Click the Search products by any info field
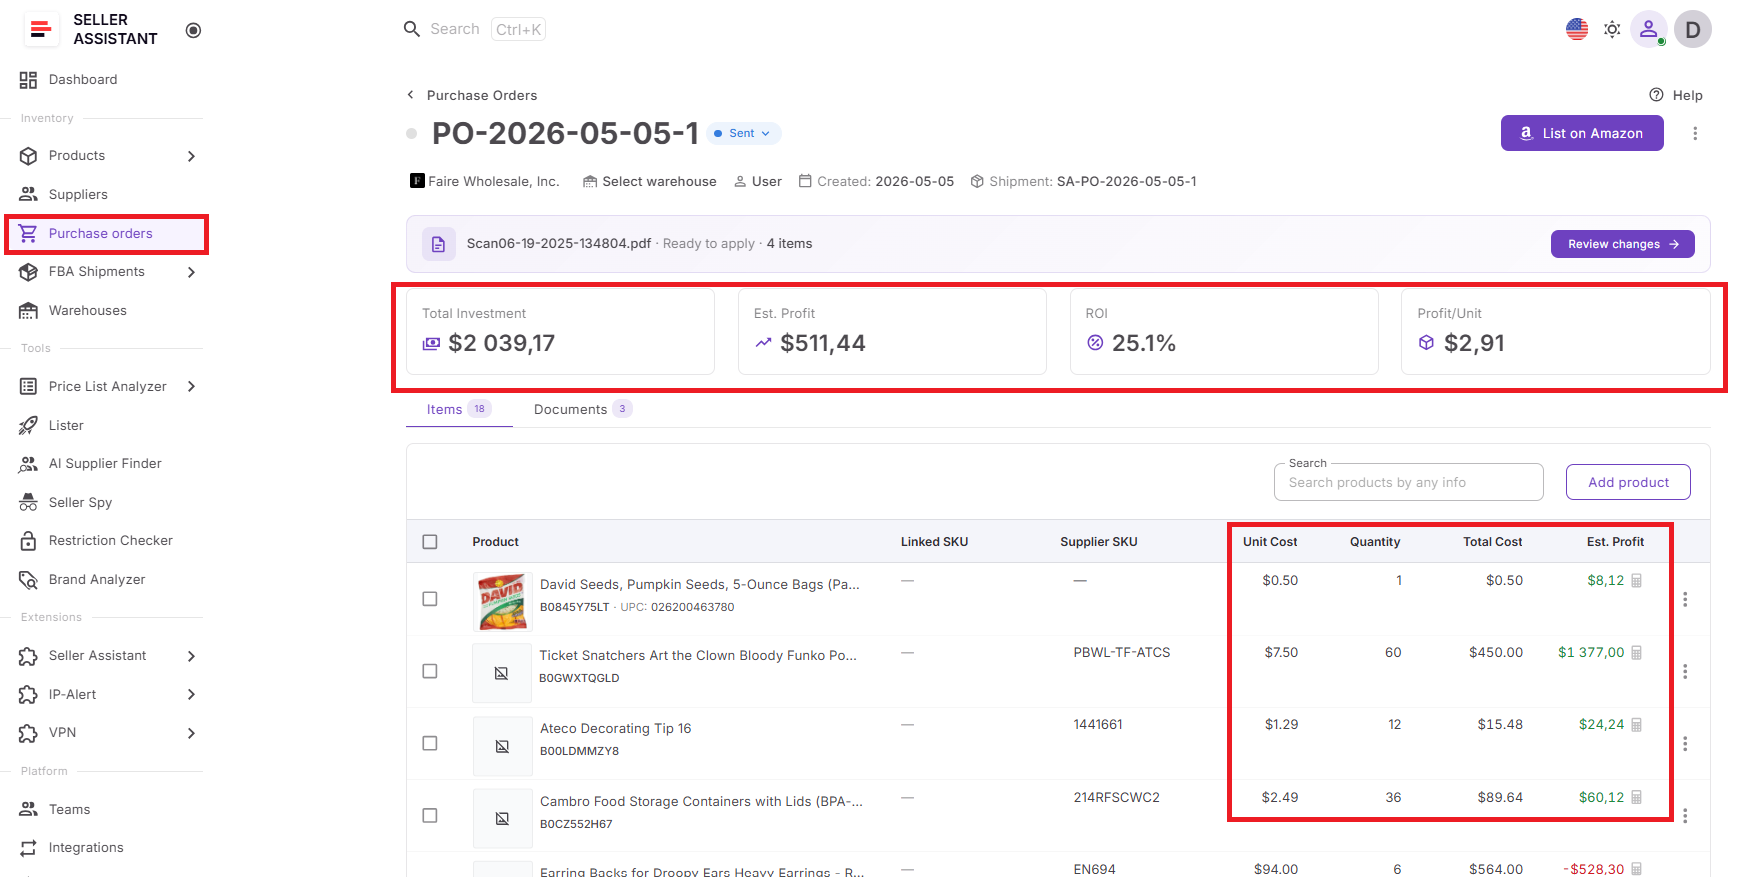Image resolution: width=1748 pixels, height=877 pixels. 1408,482
